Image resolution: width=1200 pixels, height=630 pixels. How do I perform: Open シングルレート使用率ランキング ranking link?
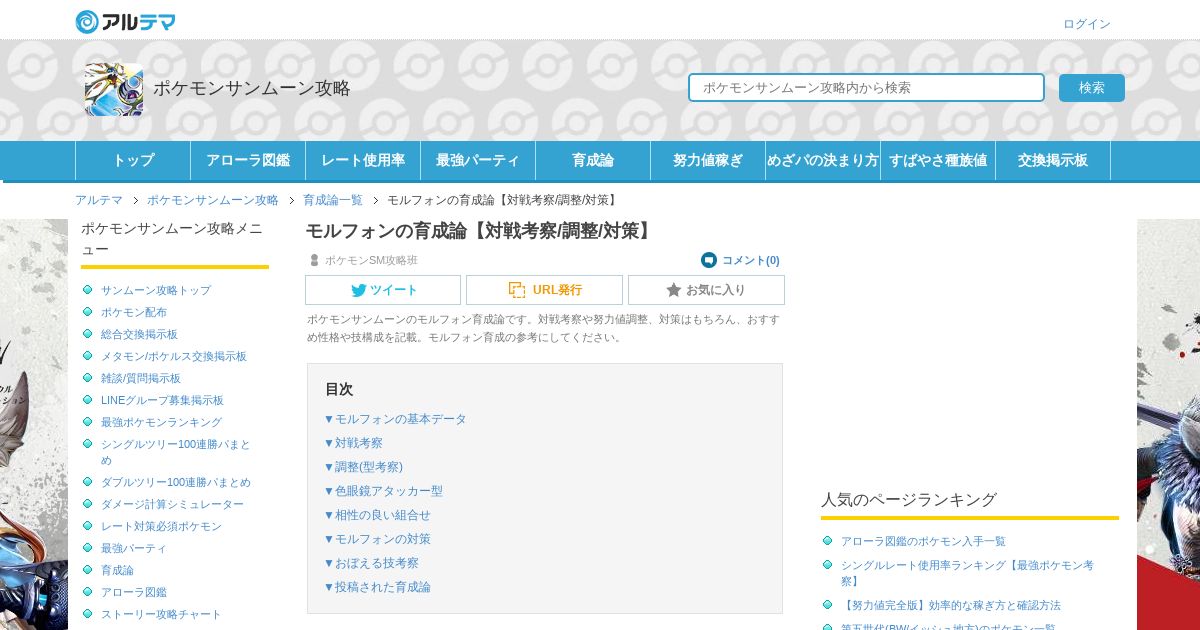pos(967,573)
